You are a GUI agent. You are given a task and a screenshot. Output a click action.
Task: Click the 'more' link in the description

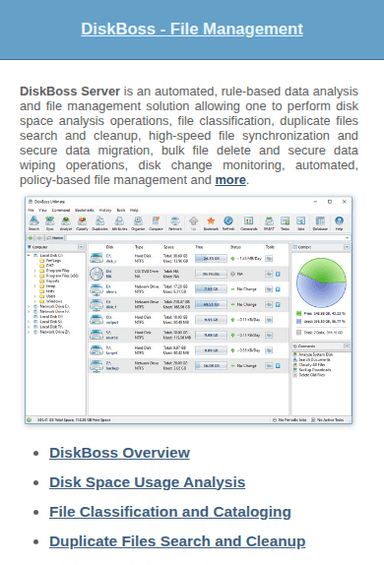pos(231,180)
